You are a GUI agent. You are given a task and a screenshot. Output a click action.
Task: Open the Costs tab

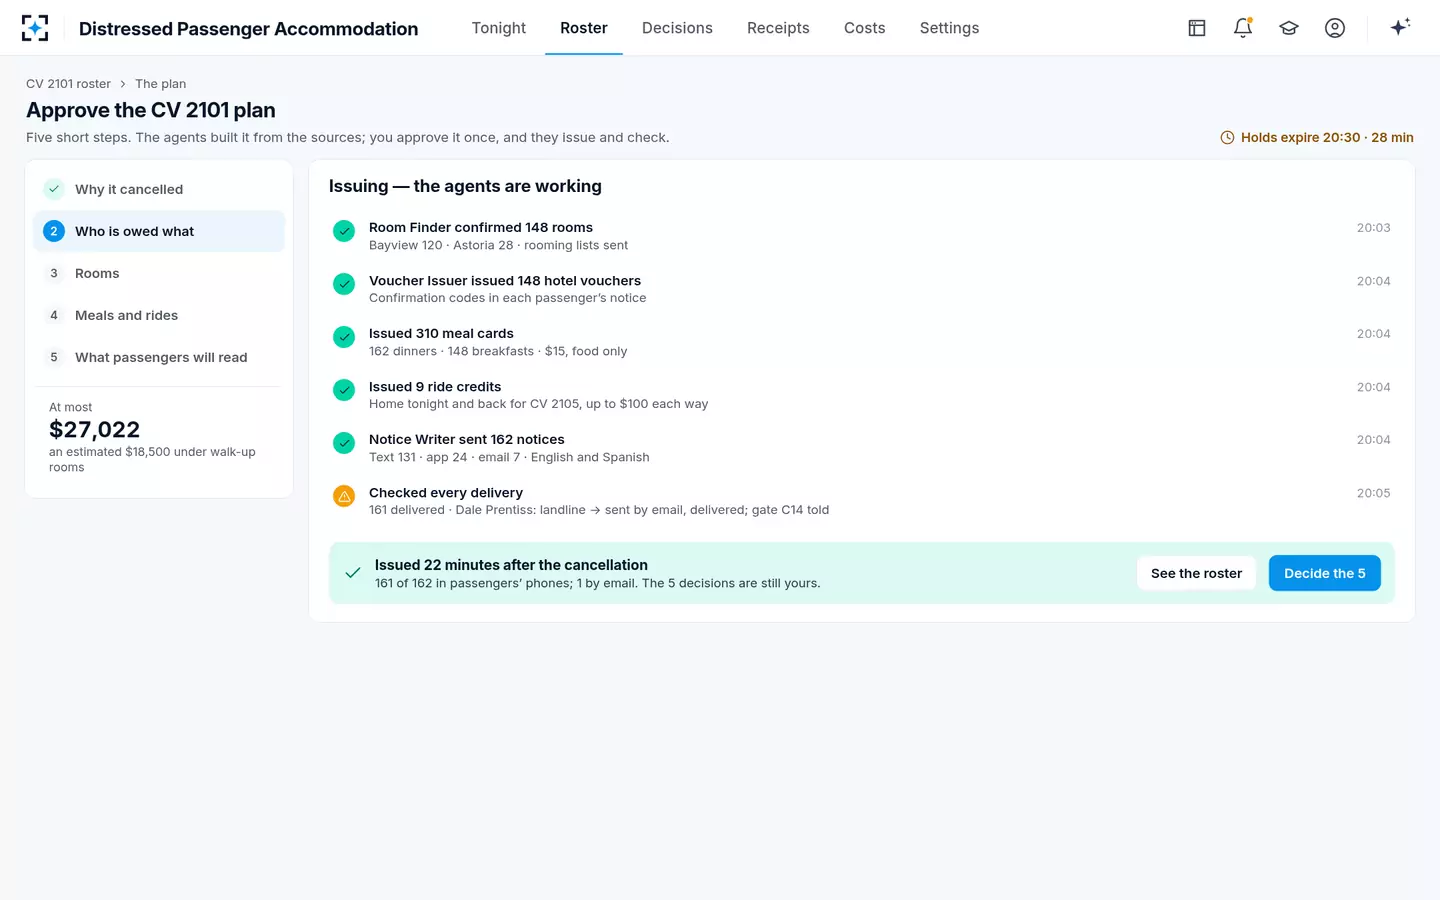(865, 28)
